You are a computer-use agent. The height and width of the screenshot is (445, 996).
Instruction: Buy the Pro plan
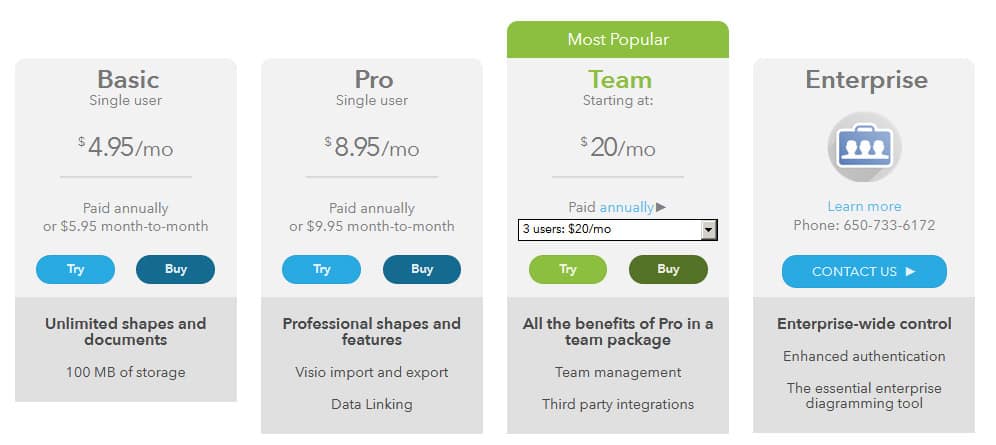point(421,269)
